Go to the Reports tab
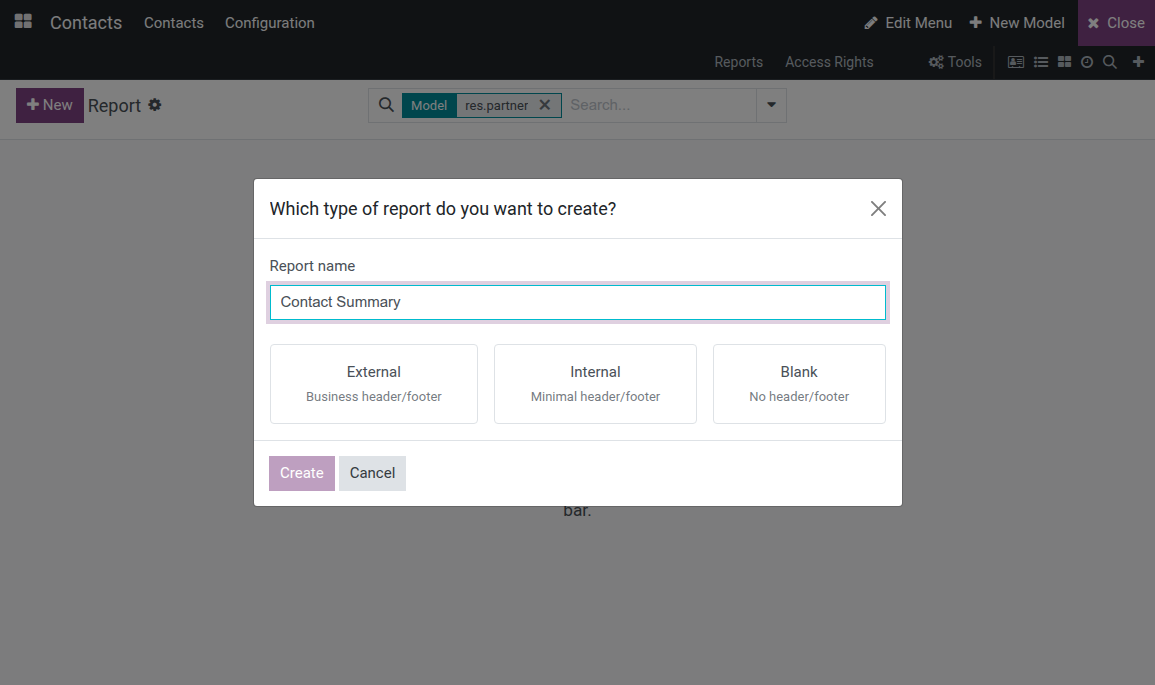The image size is (1155, 685). tap(738, 62)
